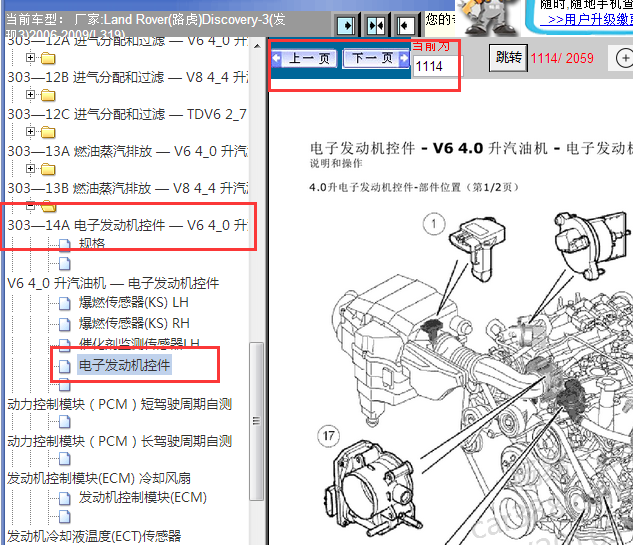Open folder icon under 303—13A

tap(48, 170)
